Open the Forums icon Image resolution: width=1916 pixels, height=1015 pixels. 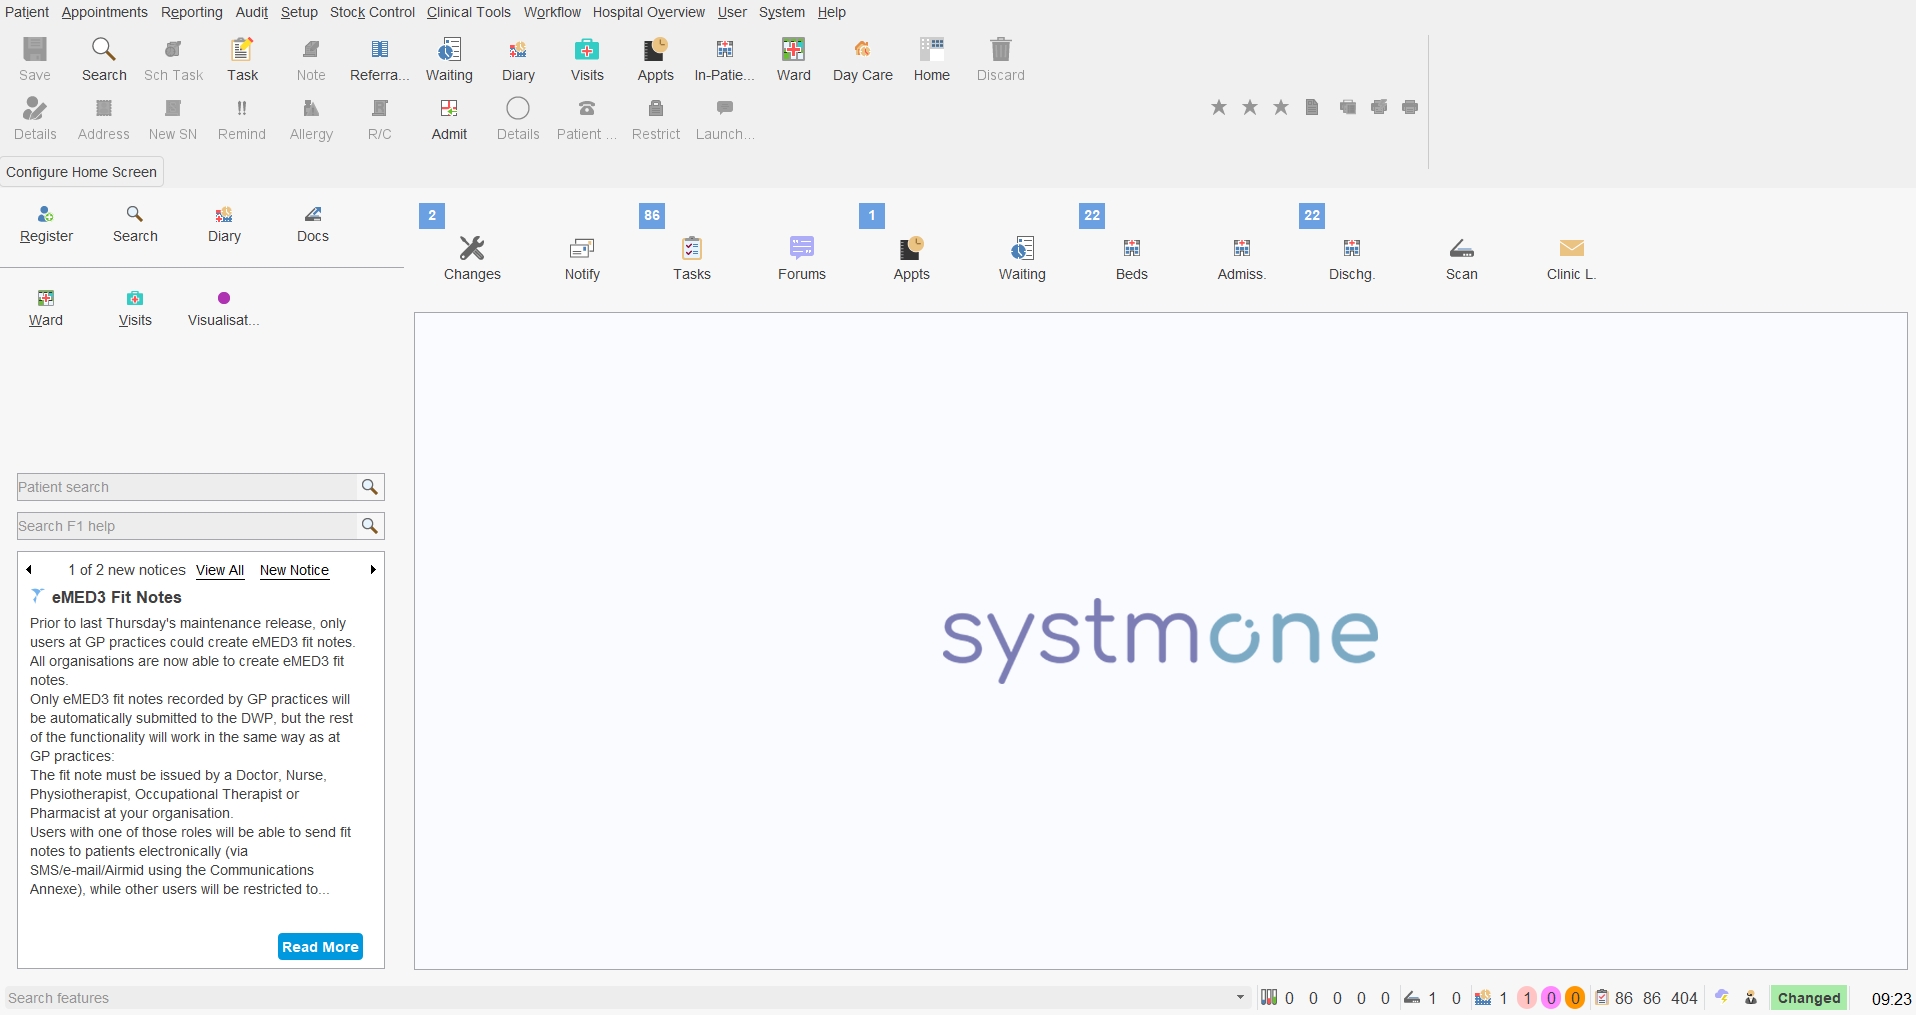pos(802,258)
